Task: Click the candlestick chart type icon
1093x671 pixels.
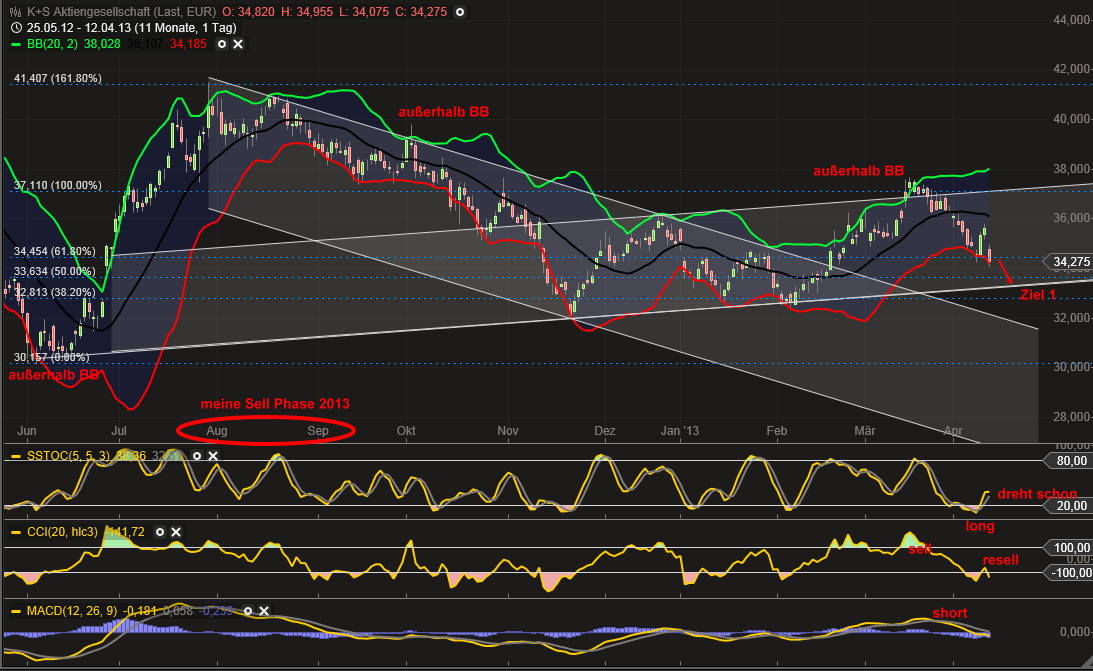Action: tap(15, 12)
